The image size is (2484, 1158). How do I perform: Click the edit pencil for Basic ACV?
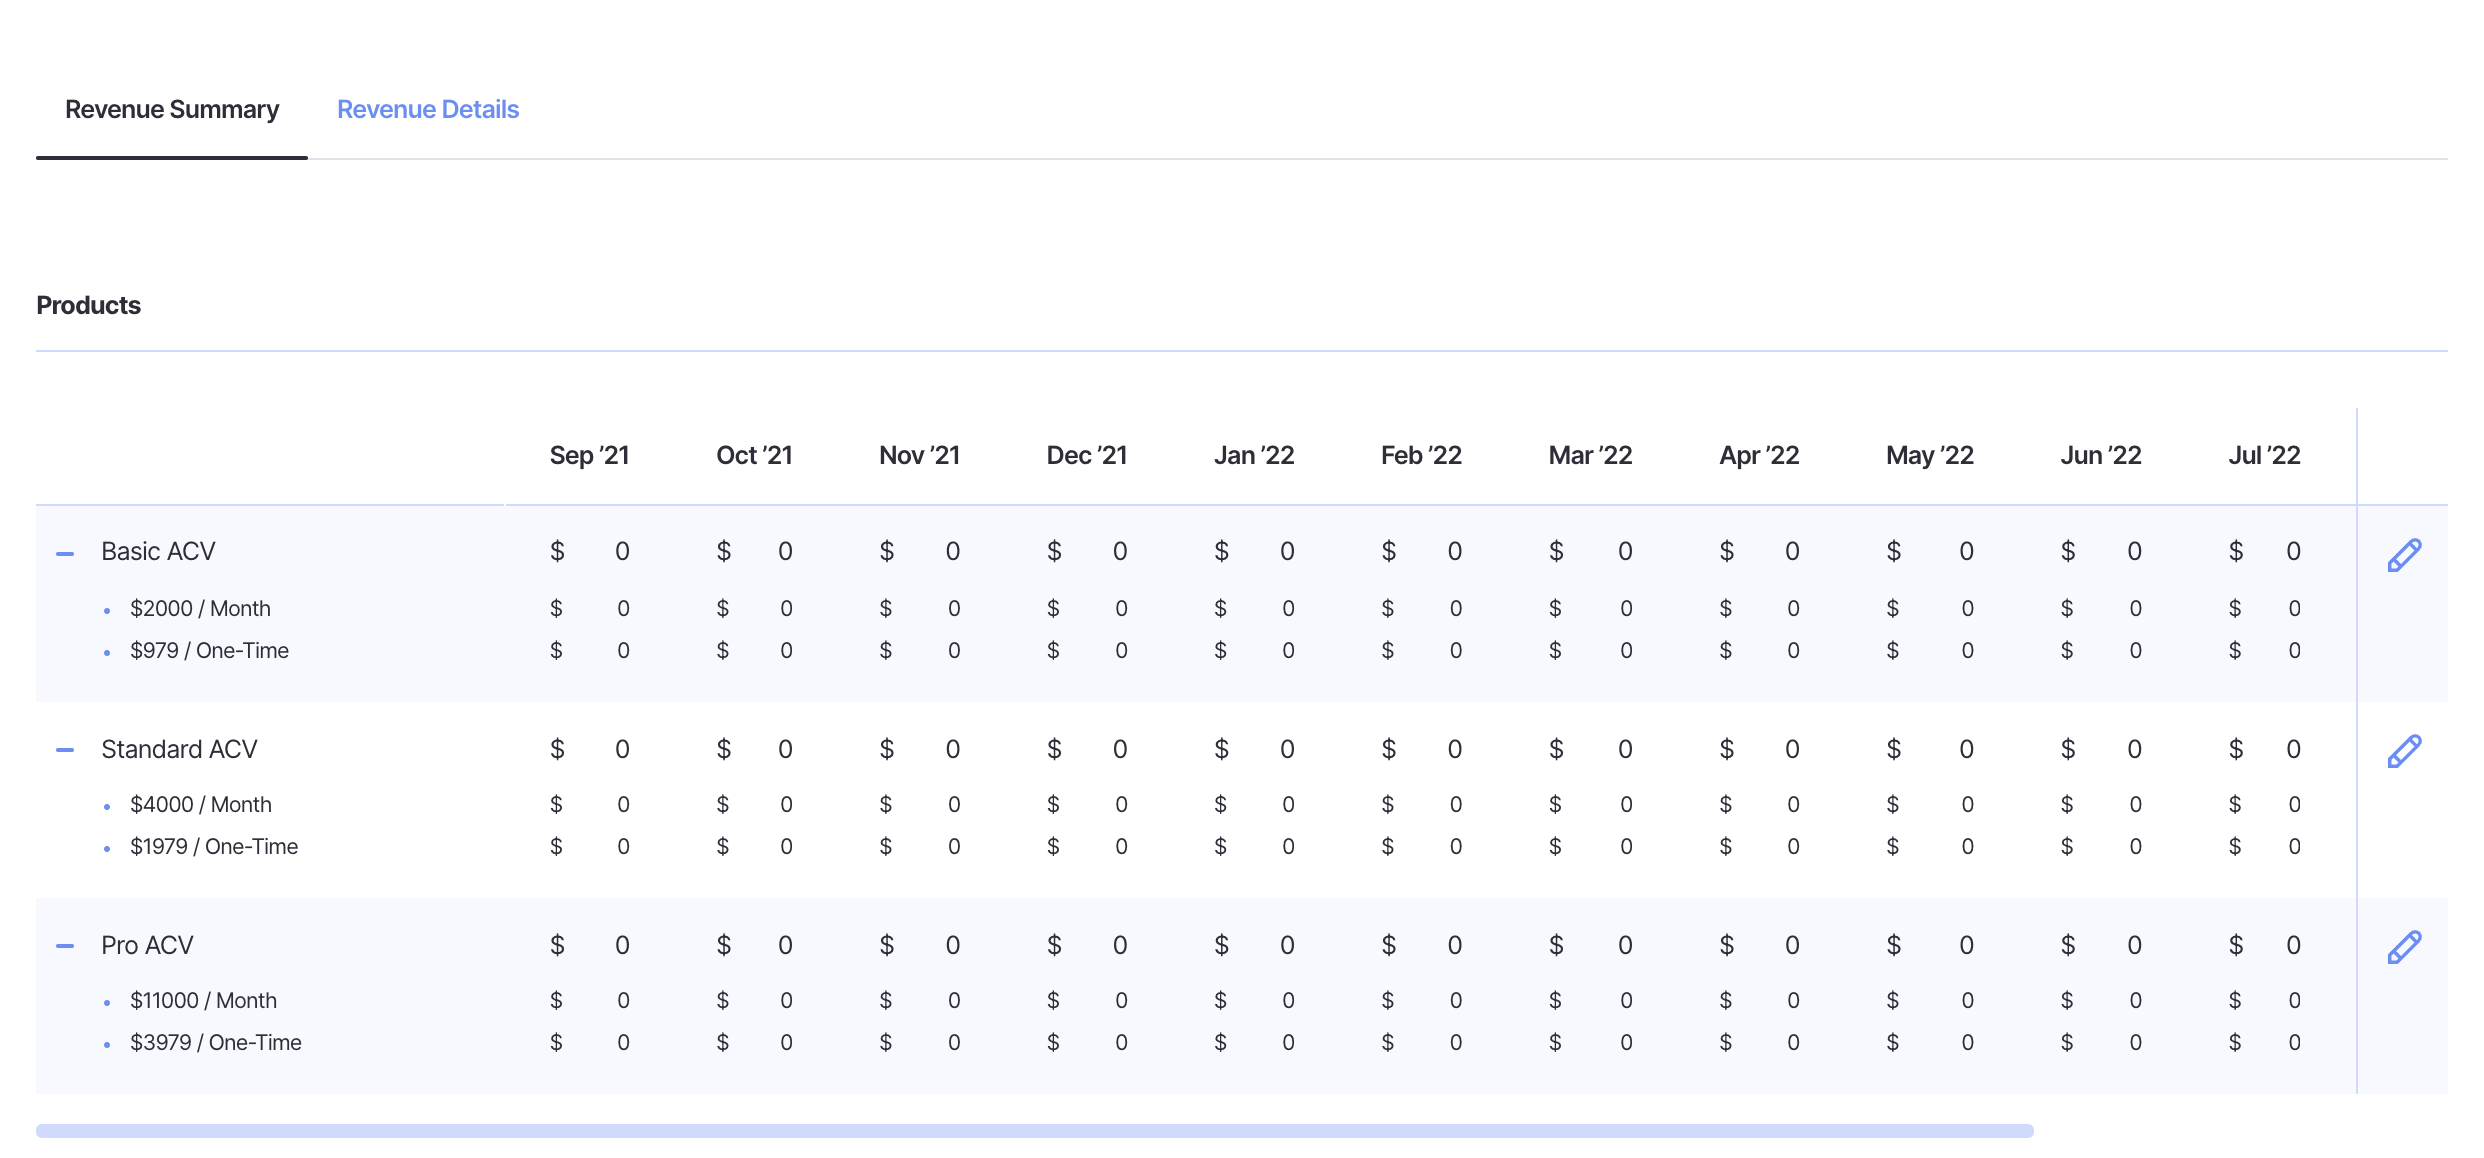click(x=2404, y=555)
